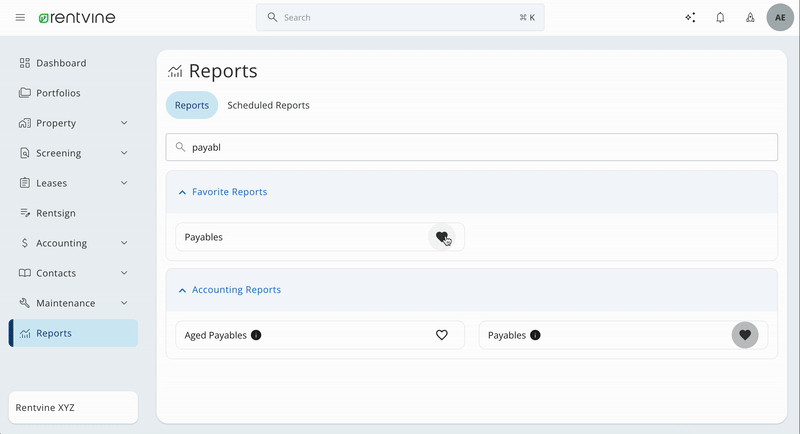Image resolution: width=800 pixels, height=434 pixels.
Task: Unfavorite Payables in Favorite Reports
Action: (442, 237)
